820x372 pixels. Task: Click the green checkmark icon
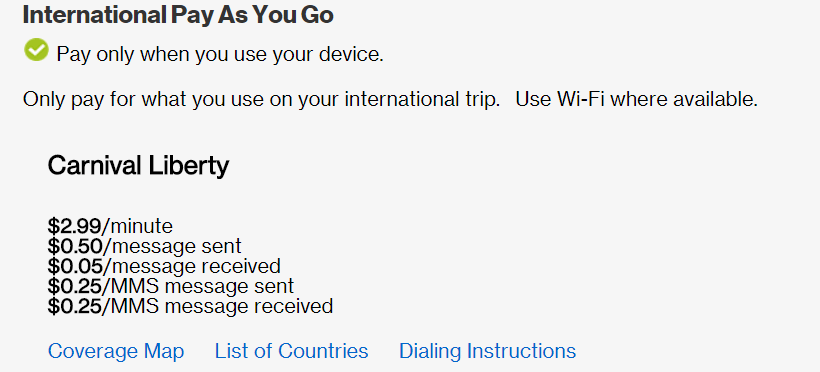click(36, 50)
